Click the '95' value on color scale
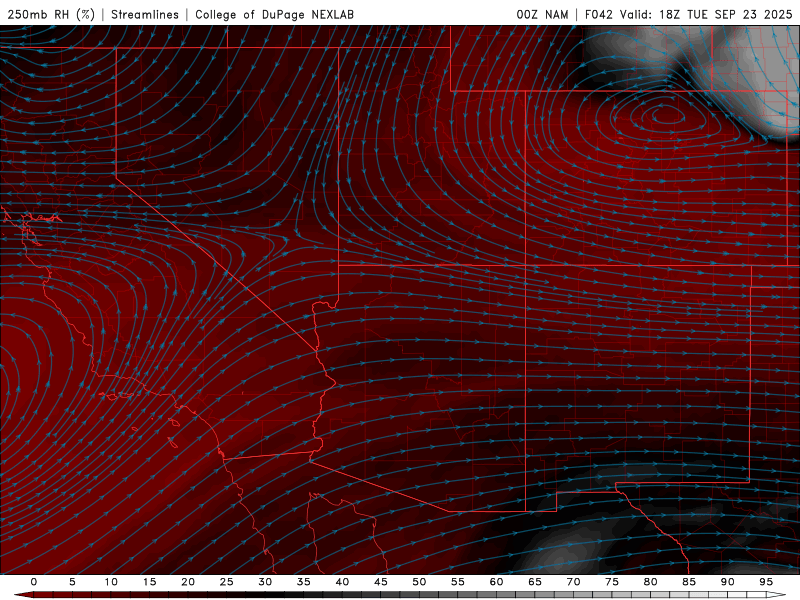Screen dimensions: 800x600 click(766, 582)
